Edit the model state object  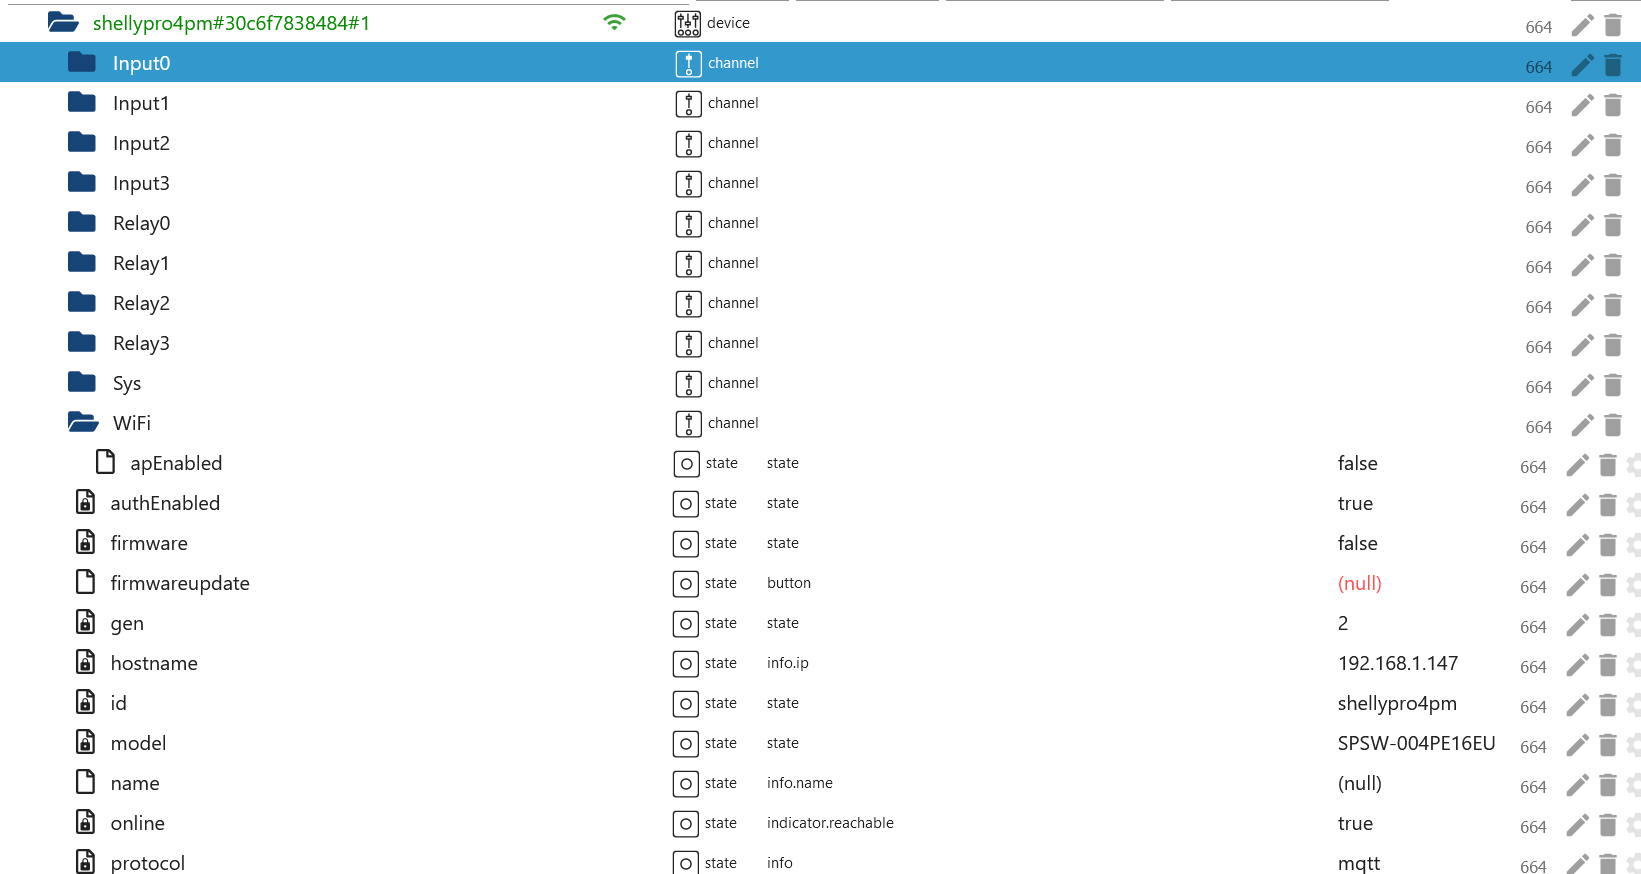[x=1577, y=745]
